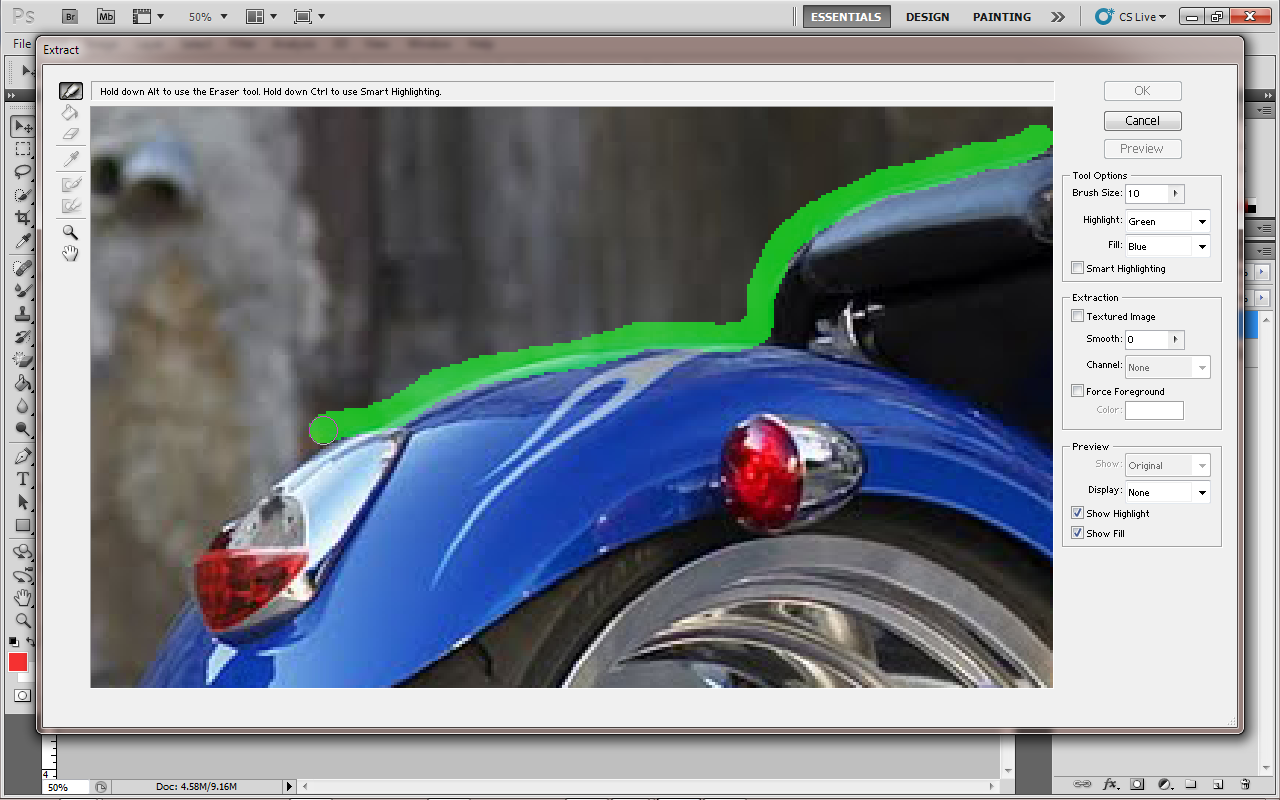Select the Edge Highlighter tool
This screenshot has height=800, width=1280.
(x=70, y=92)
